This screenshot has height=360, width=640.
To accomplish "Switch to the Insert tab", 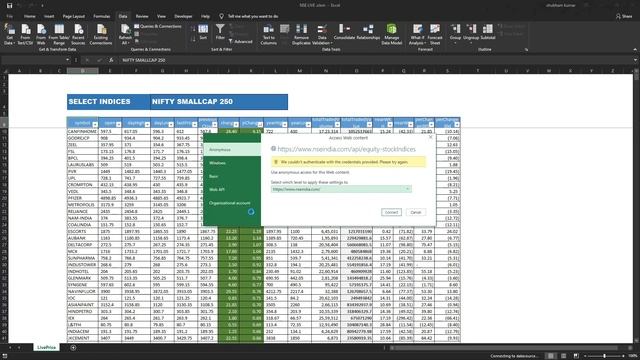I will 49,16.
